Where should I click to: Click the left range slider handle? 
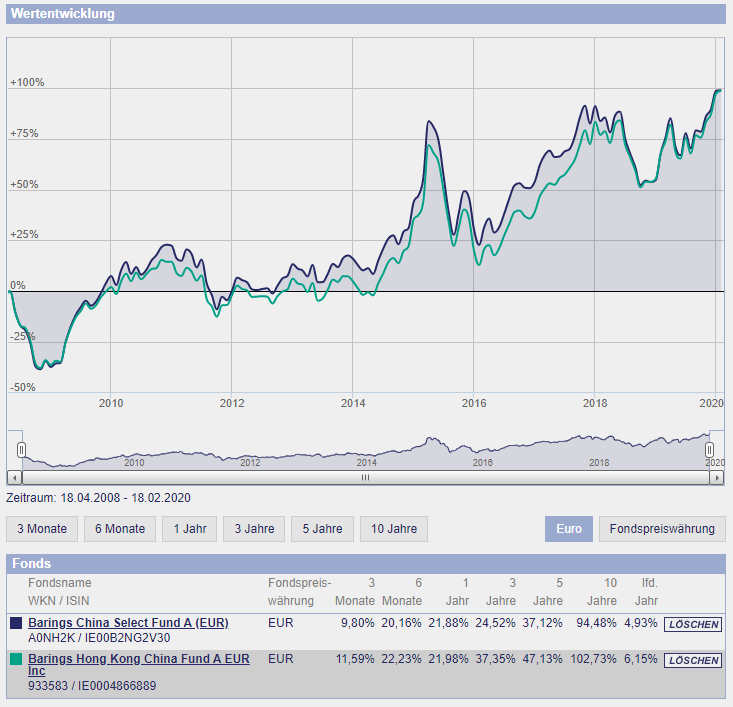click(x=22, y=450)
